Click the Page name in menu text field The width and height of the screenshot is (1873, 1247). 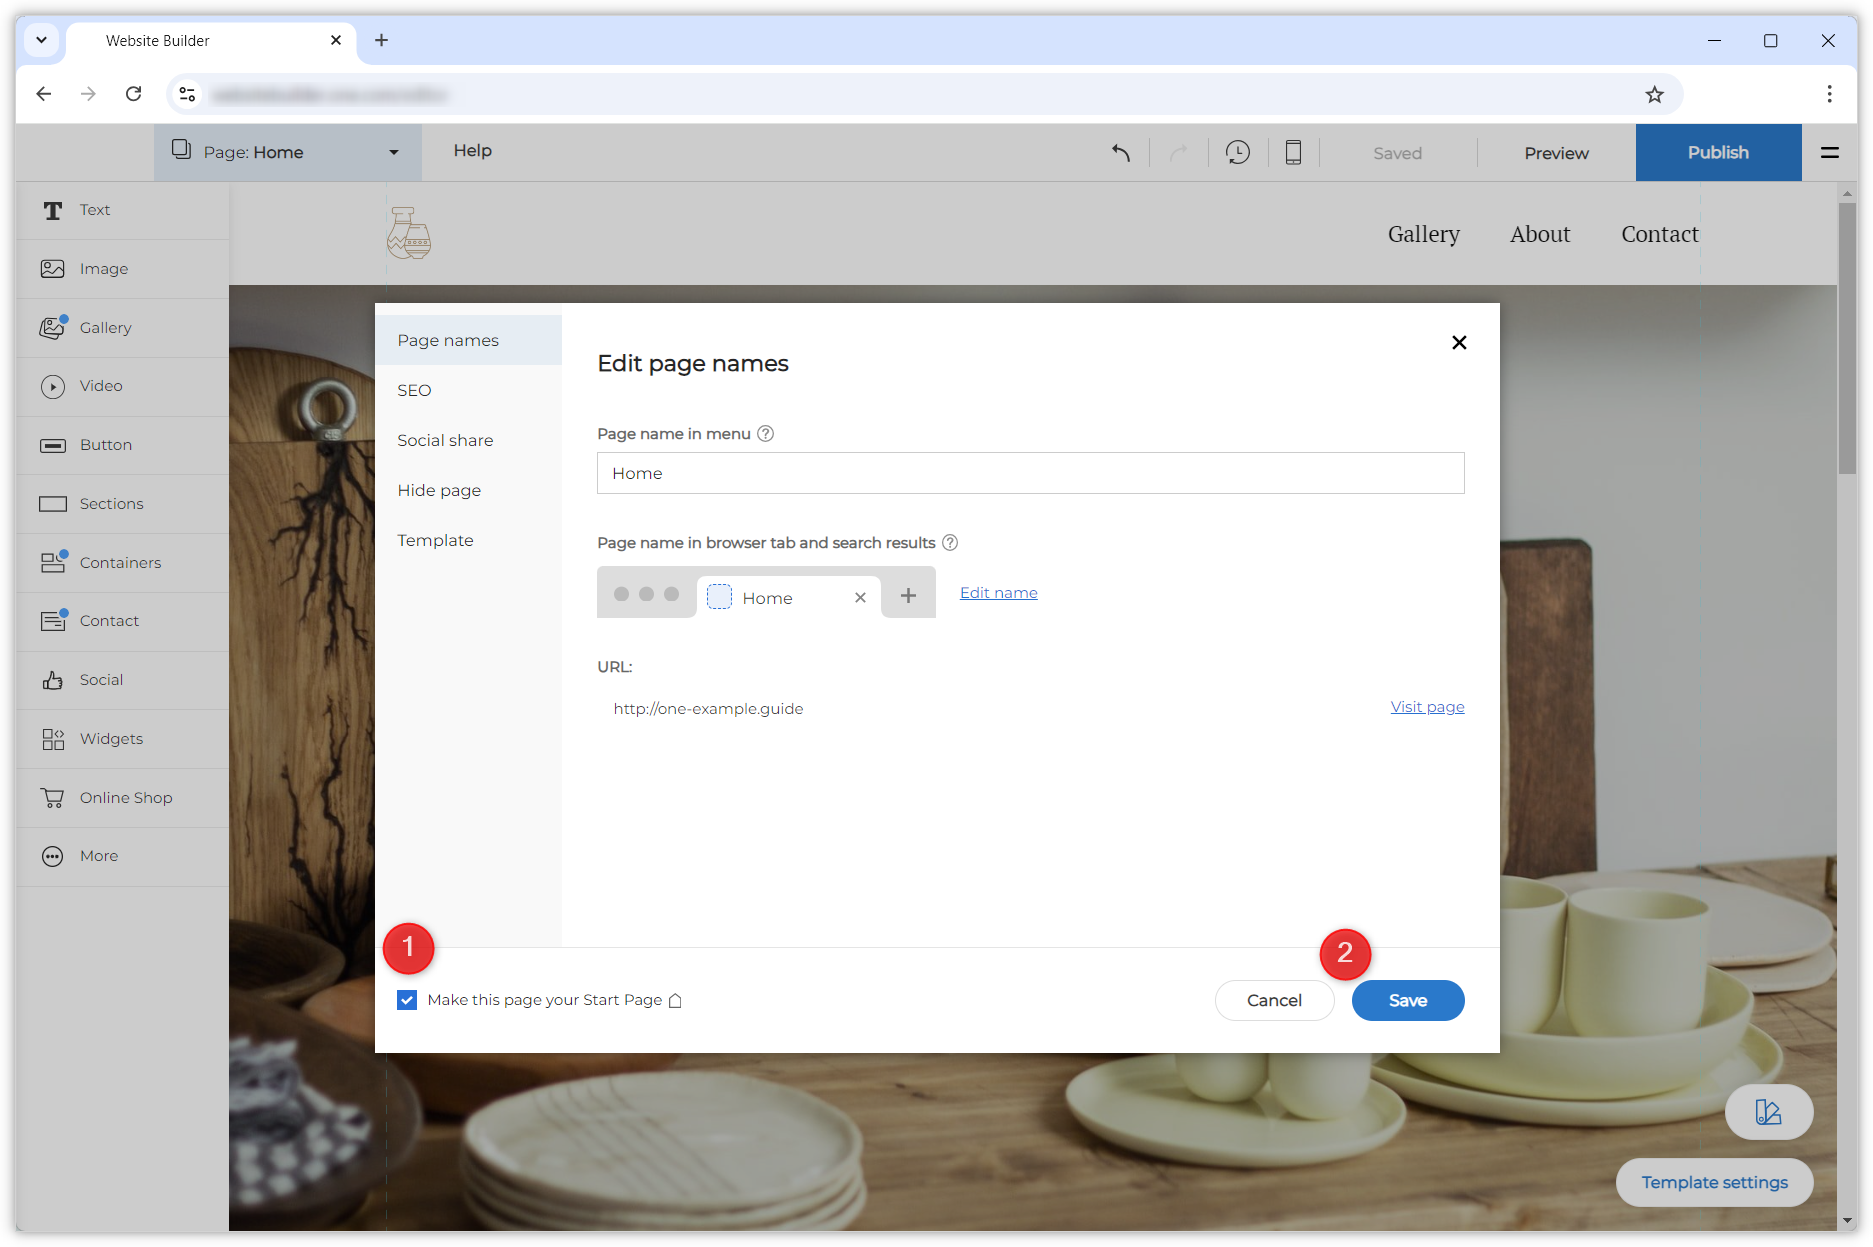click(1030, 473)
